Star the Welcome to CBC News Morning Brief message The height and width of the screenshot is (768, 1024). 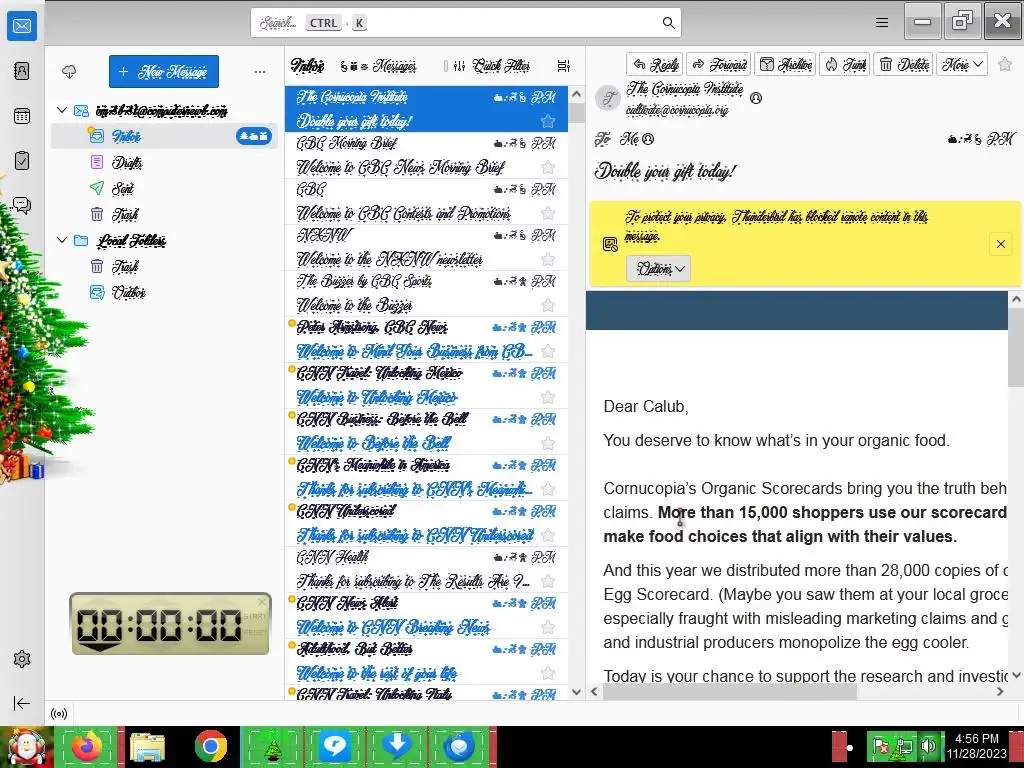(x=548, y=167)
